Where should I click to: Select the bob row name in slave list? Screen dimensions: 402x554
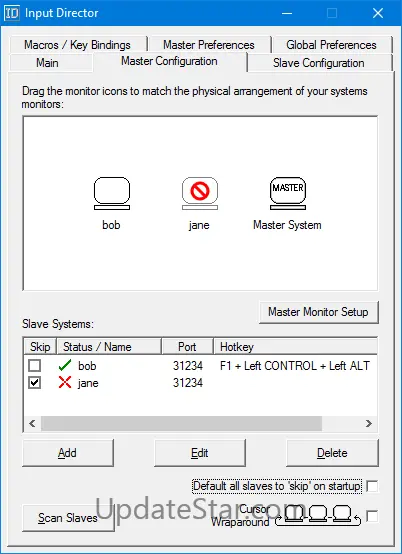click(87, 366)
